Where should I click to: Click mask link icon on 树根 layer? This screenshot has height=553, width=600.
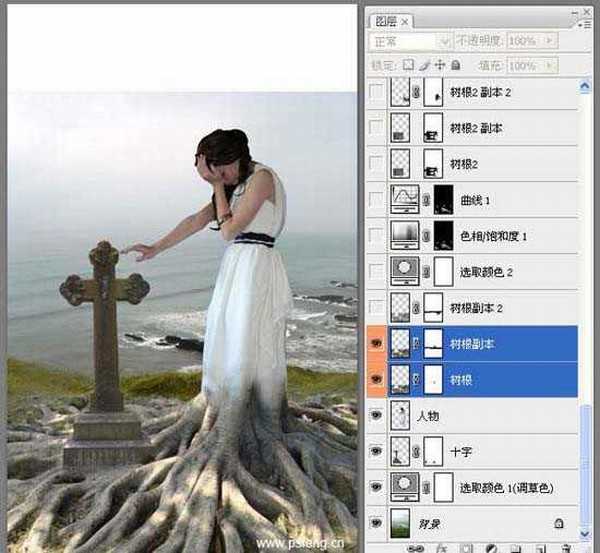416,379
